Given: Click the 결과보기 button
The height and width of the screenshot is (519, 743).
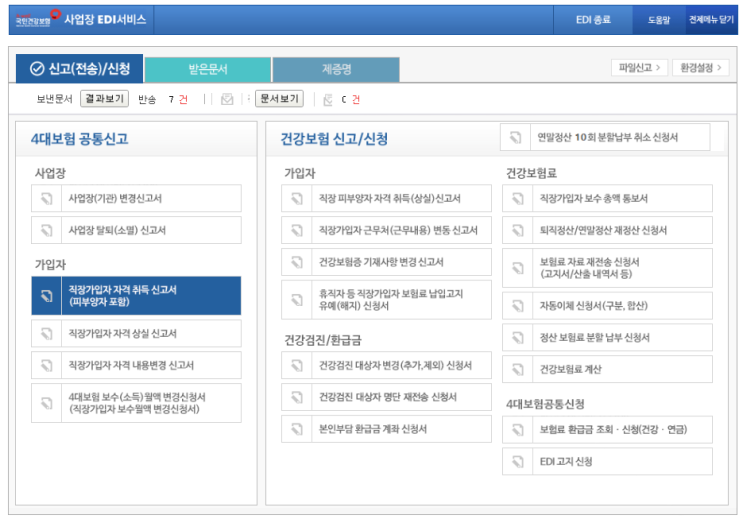Looking at the screenshot, I should point(104,99).
